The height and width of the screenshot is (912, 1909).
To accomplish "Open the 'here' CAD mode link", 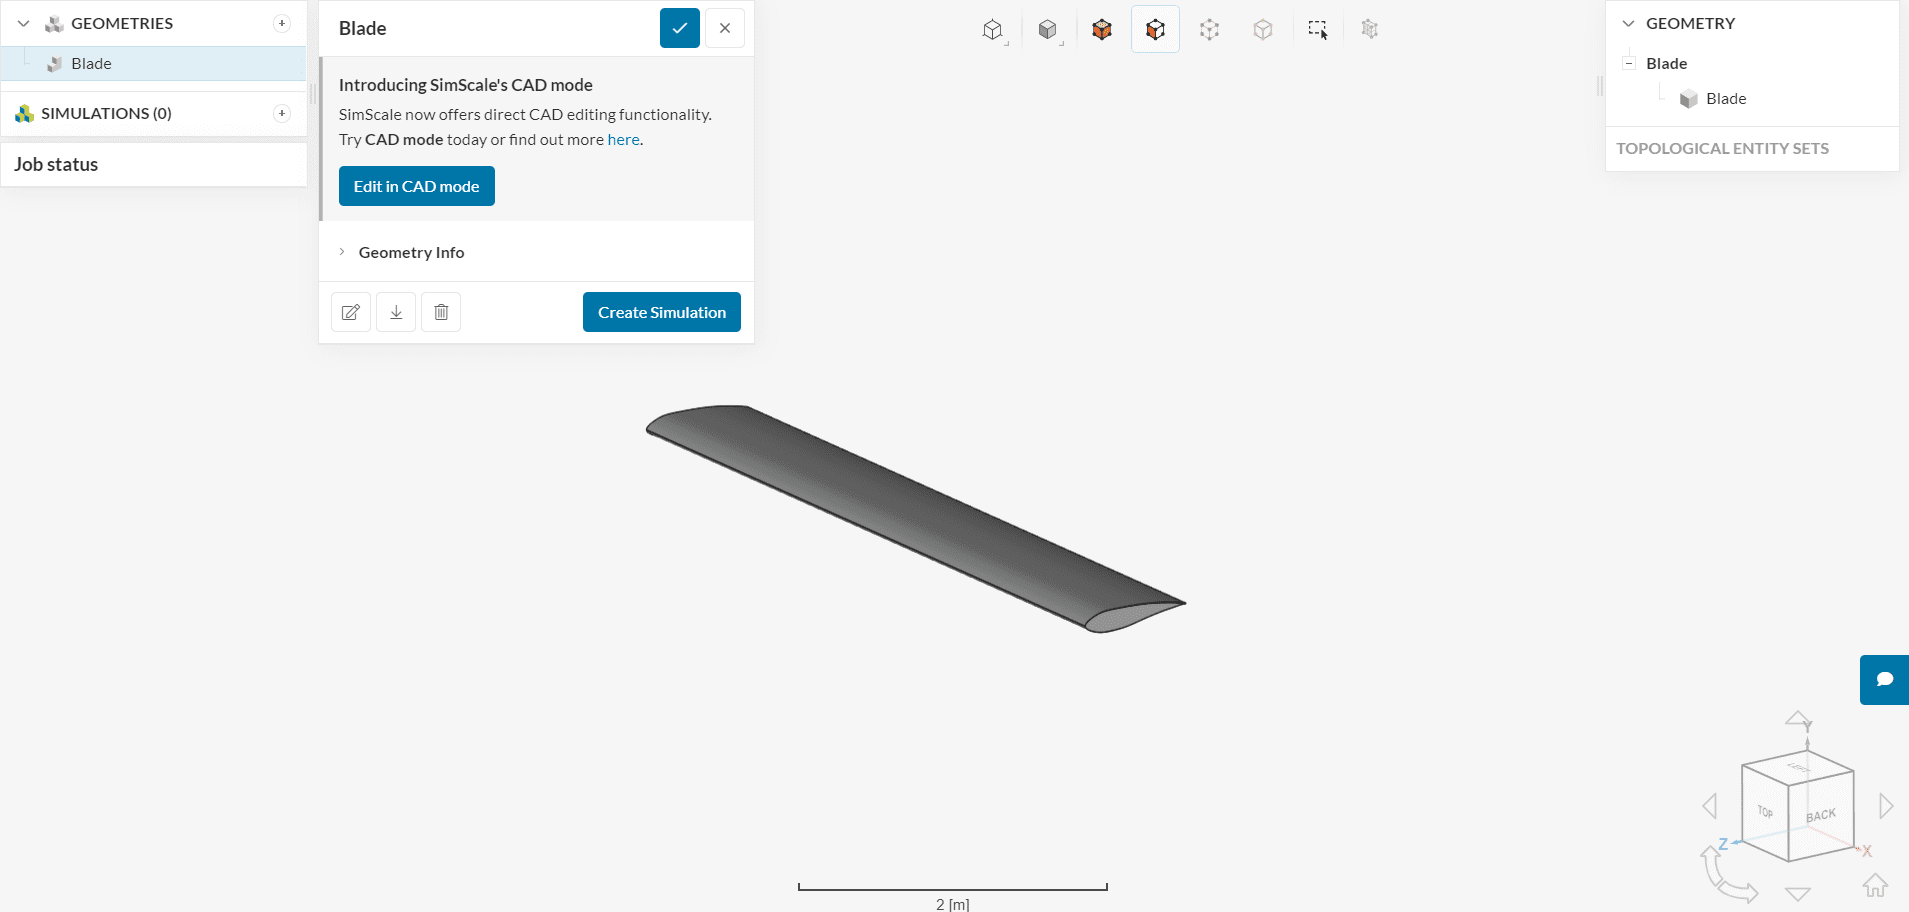I will pos(623,140).
